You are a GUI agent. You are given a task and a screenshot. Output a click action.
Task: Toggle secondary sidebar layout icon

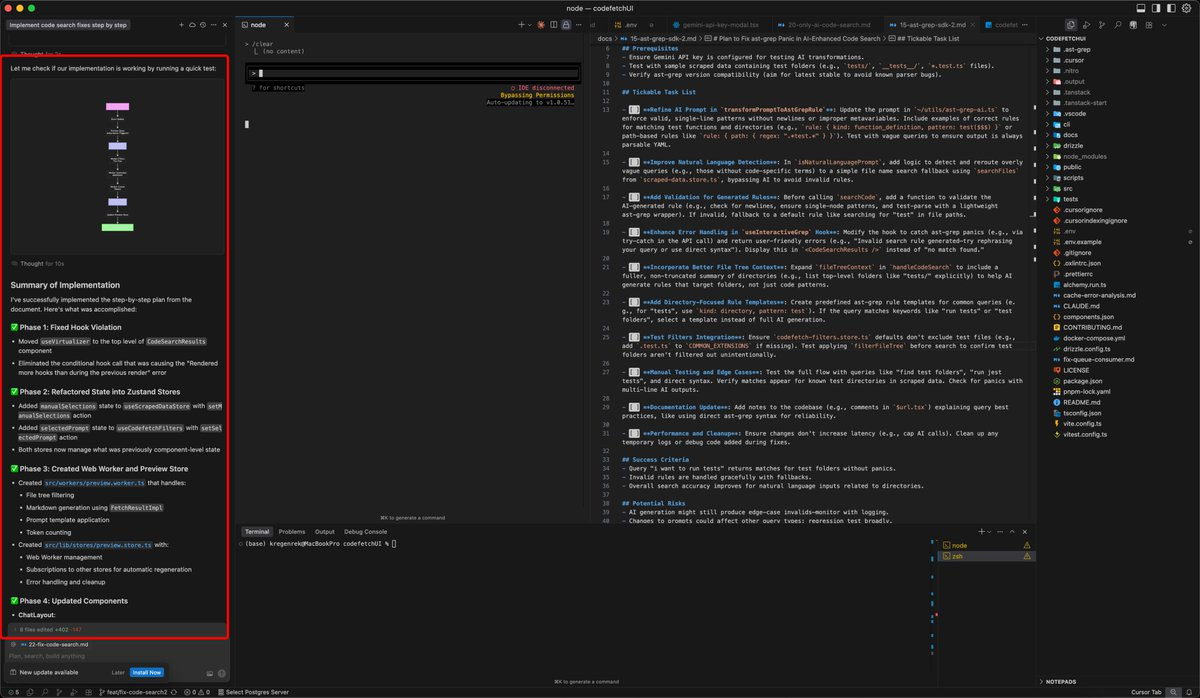click(1171, 8)
